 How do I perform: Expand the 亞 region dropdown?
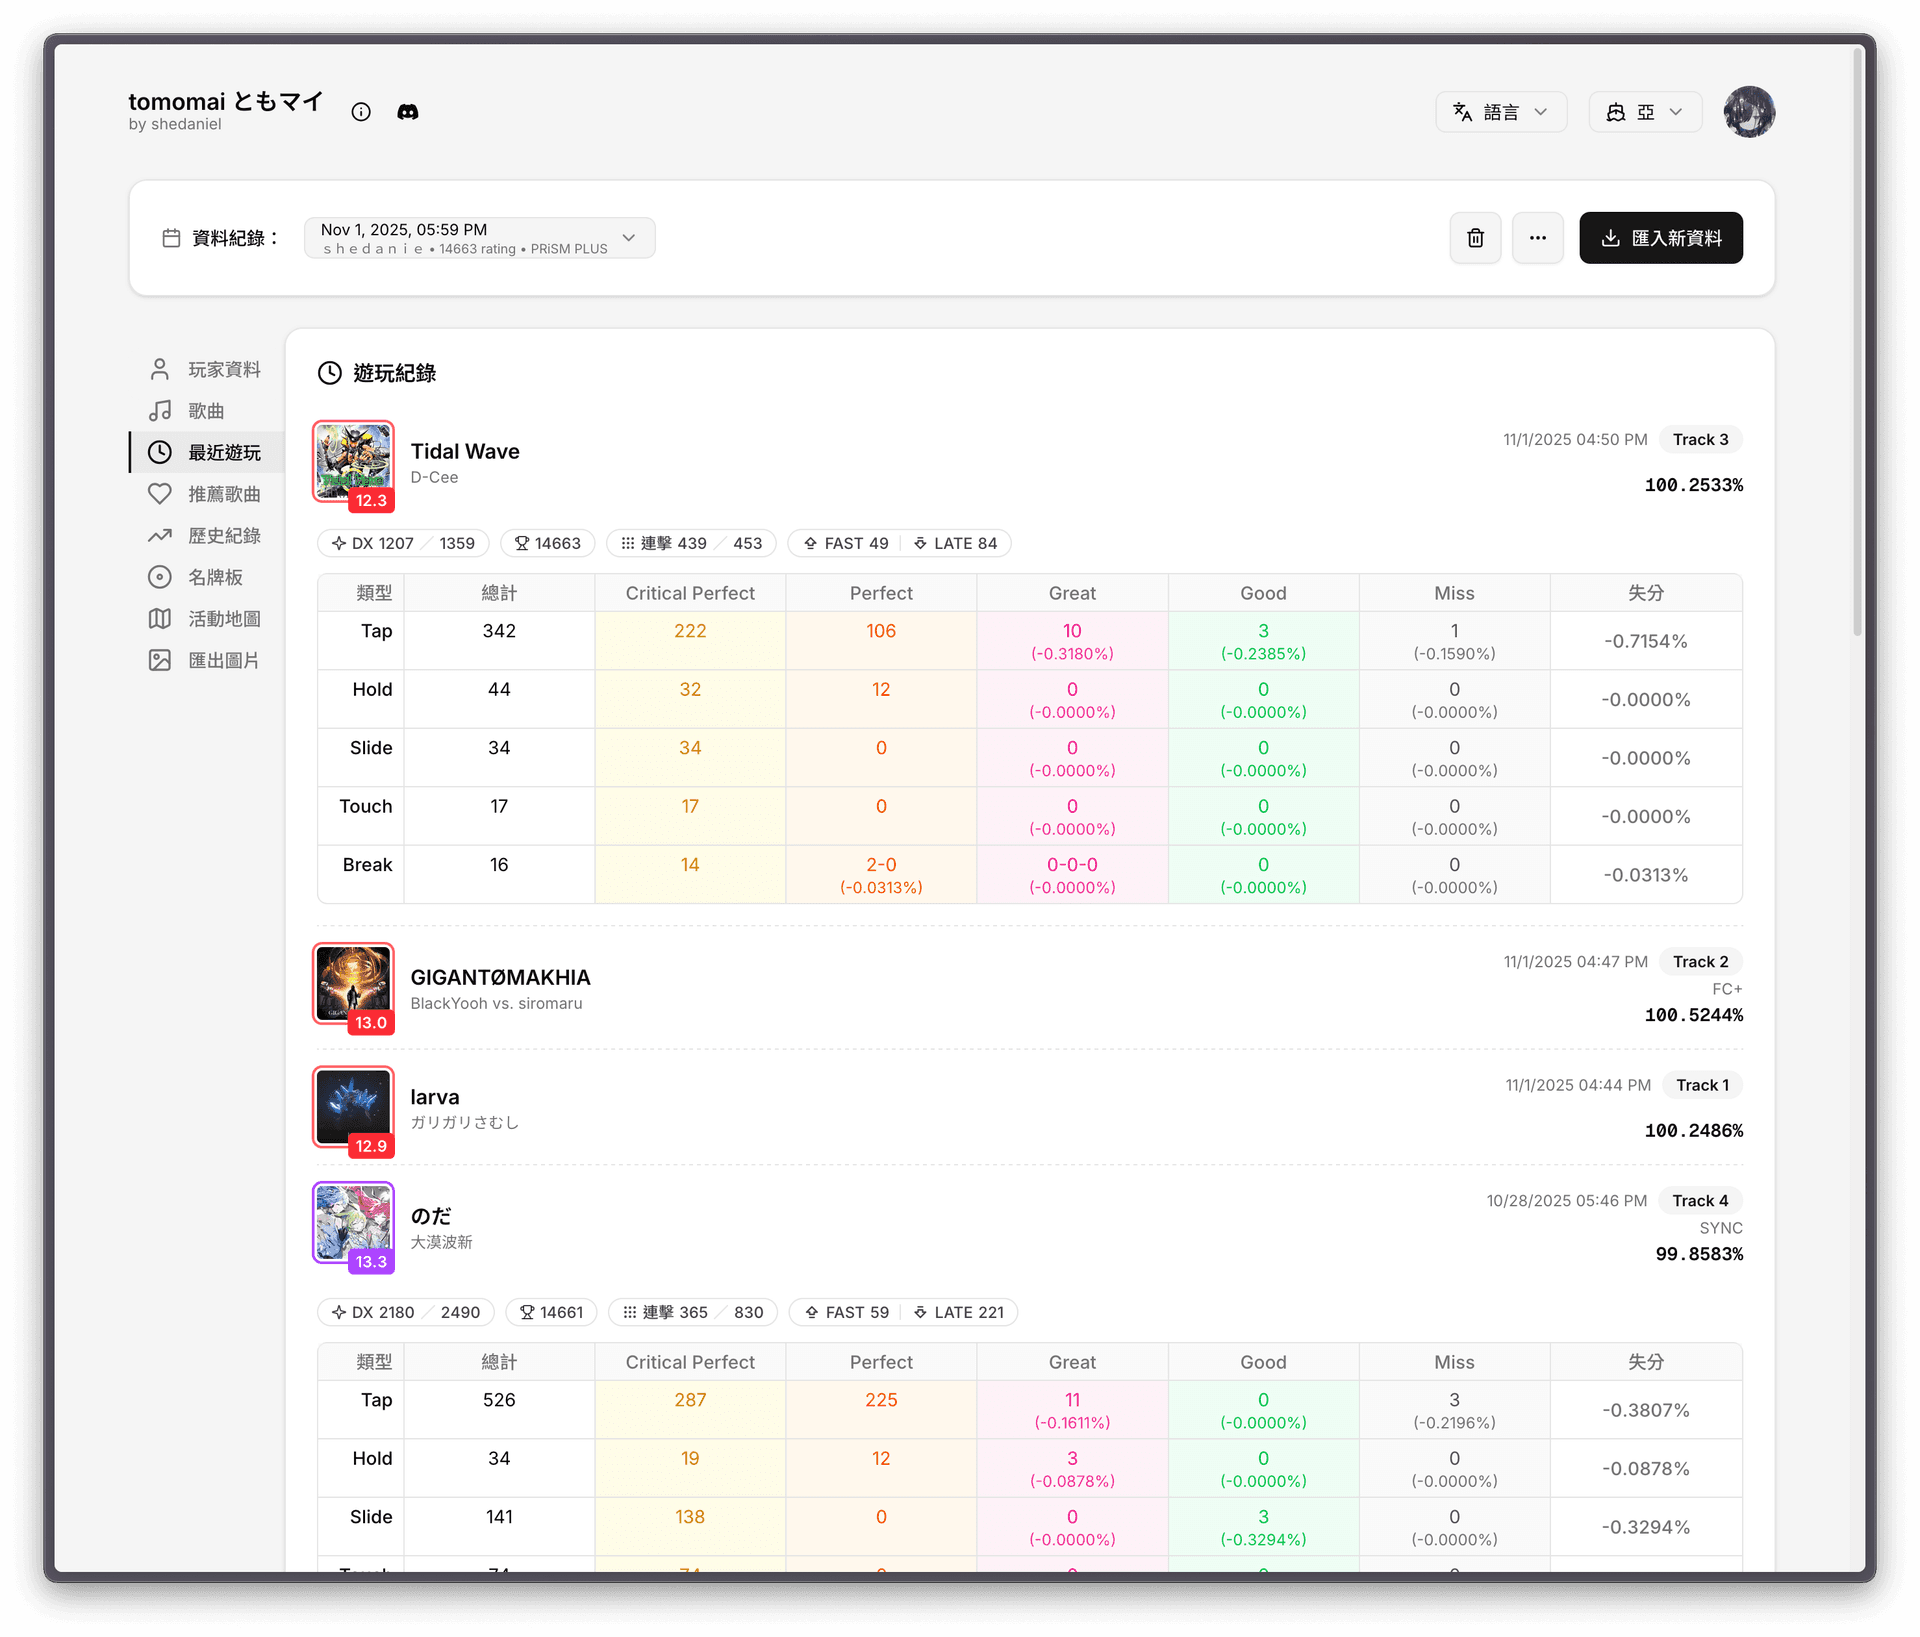tap(1644, 112)
